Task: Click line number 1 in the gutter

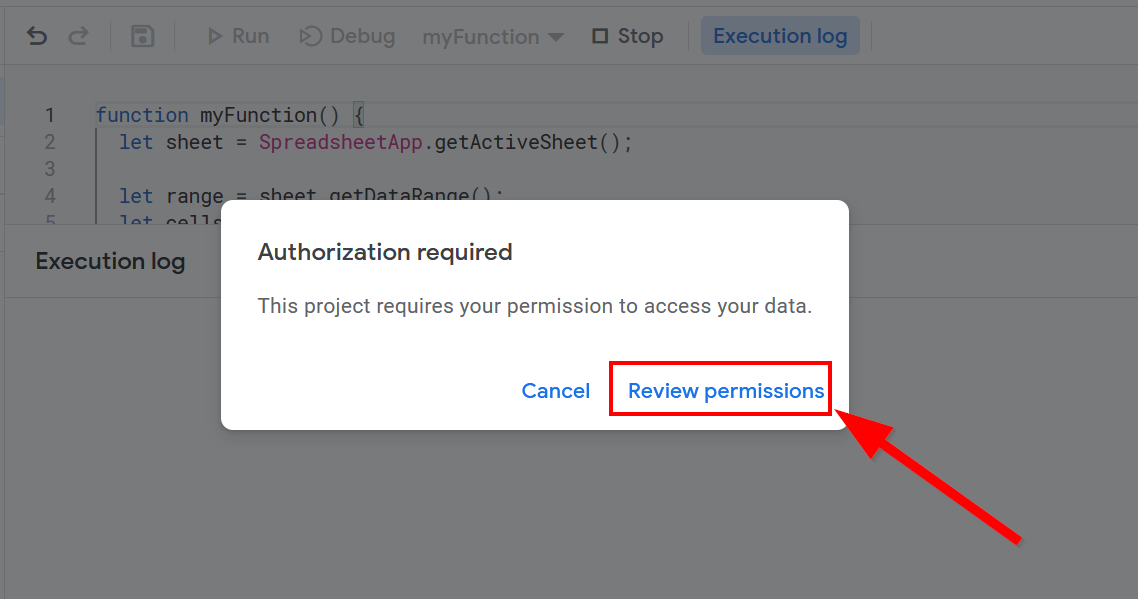Action: 50,115
